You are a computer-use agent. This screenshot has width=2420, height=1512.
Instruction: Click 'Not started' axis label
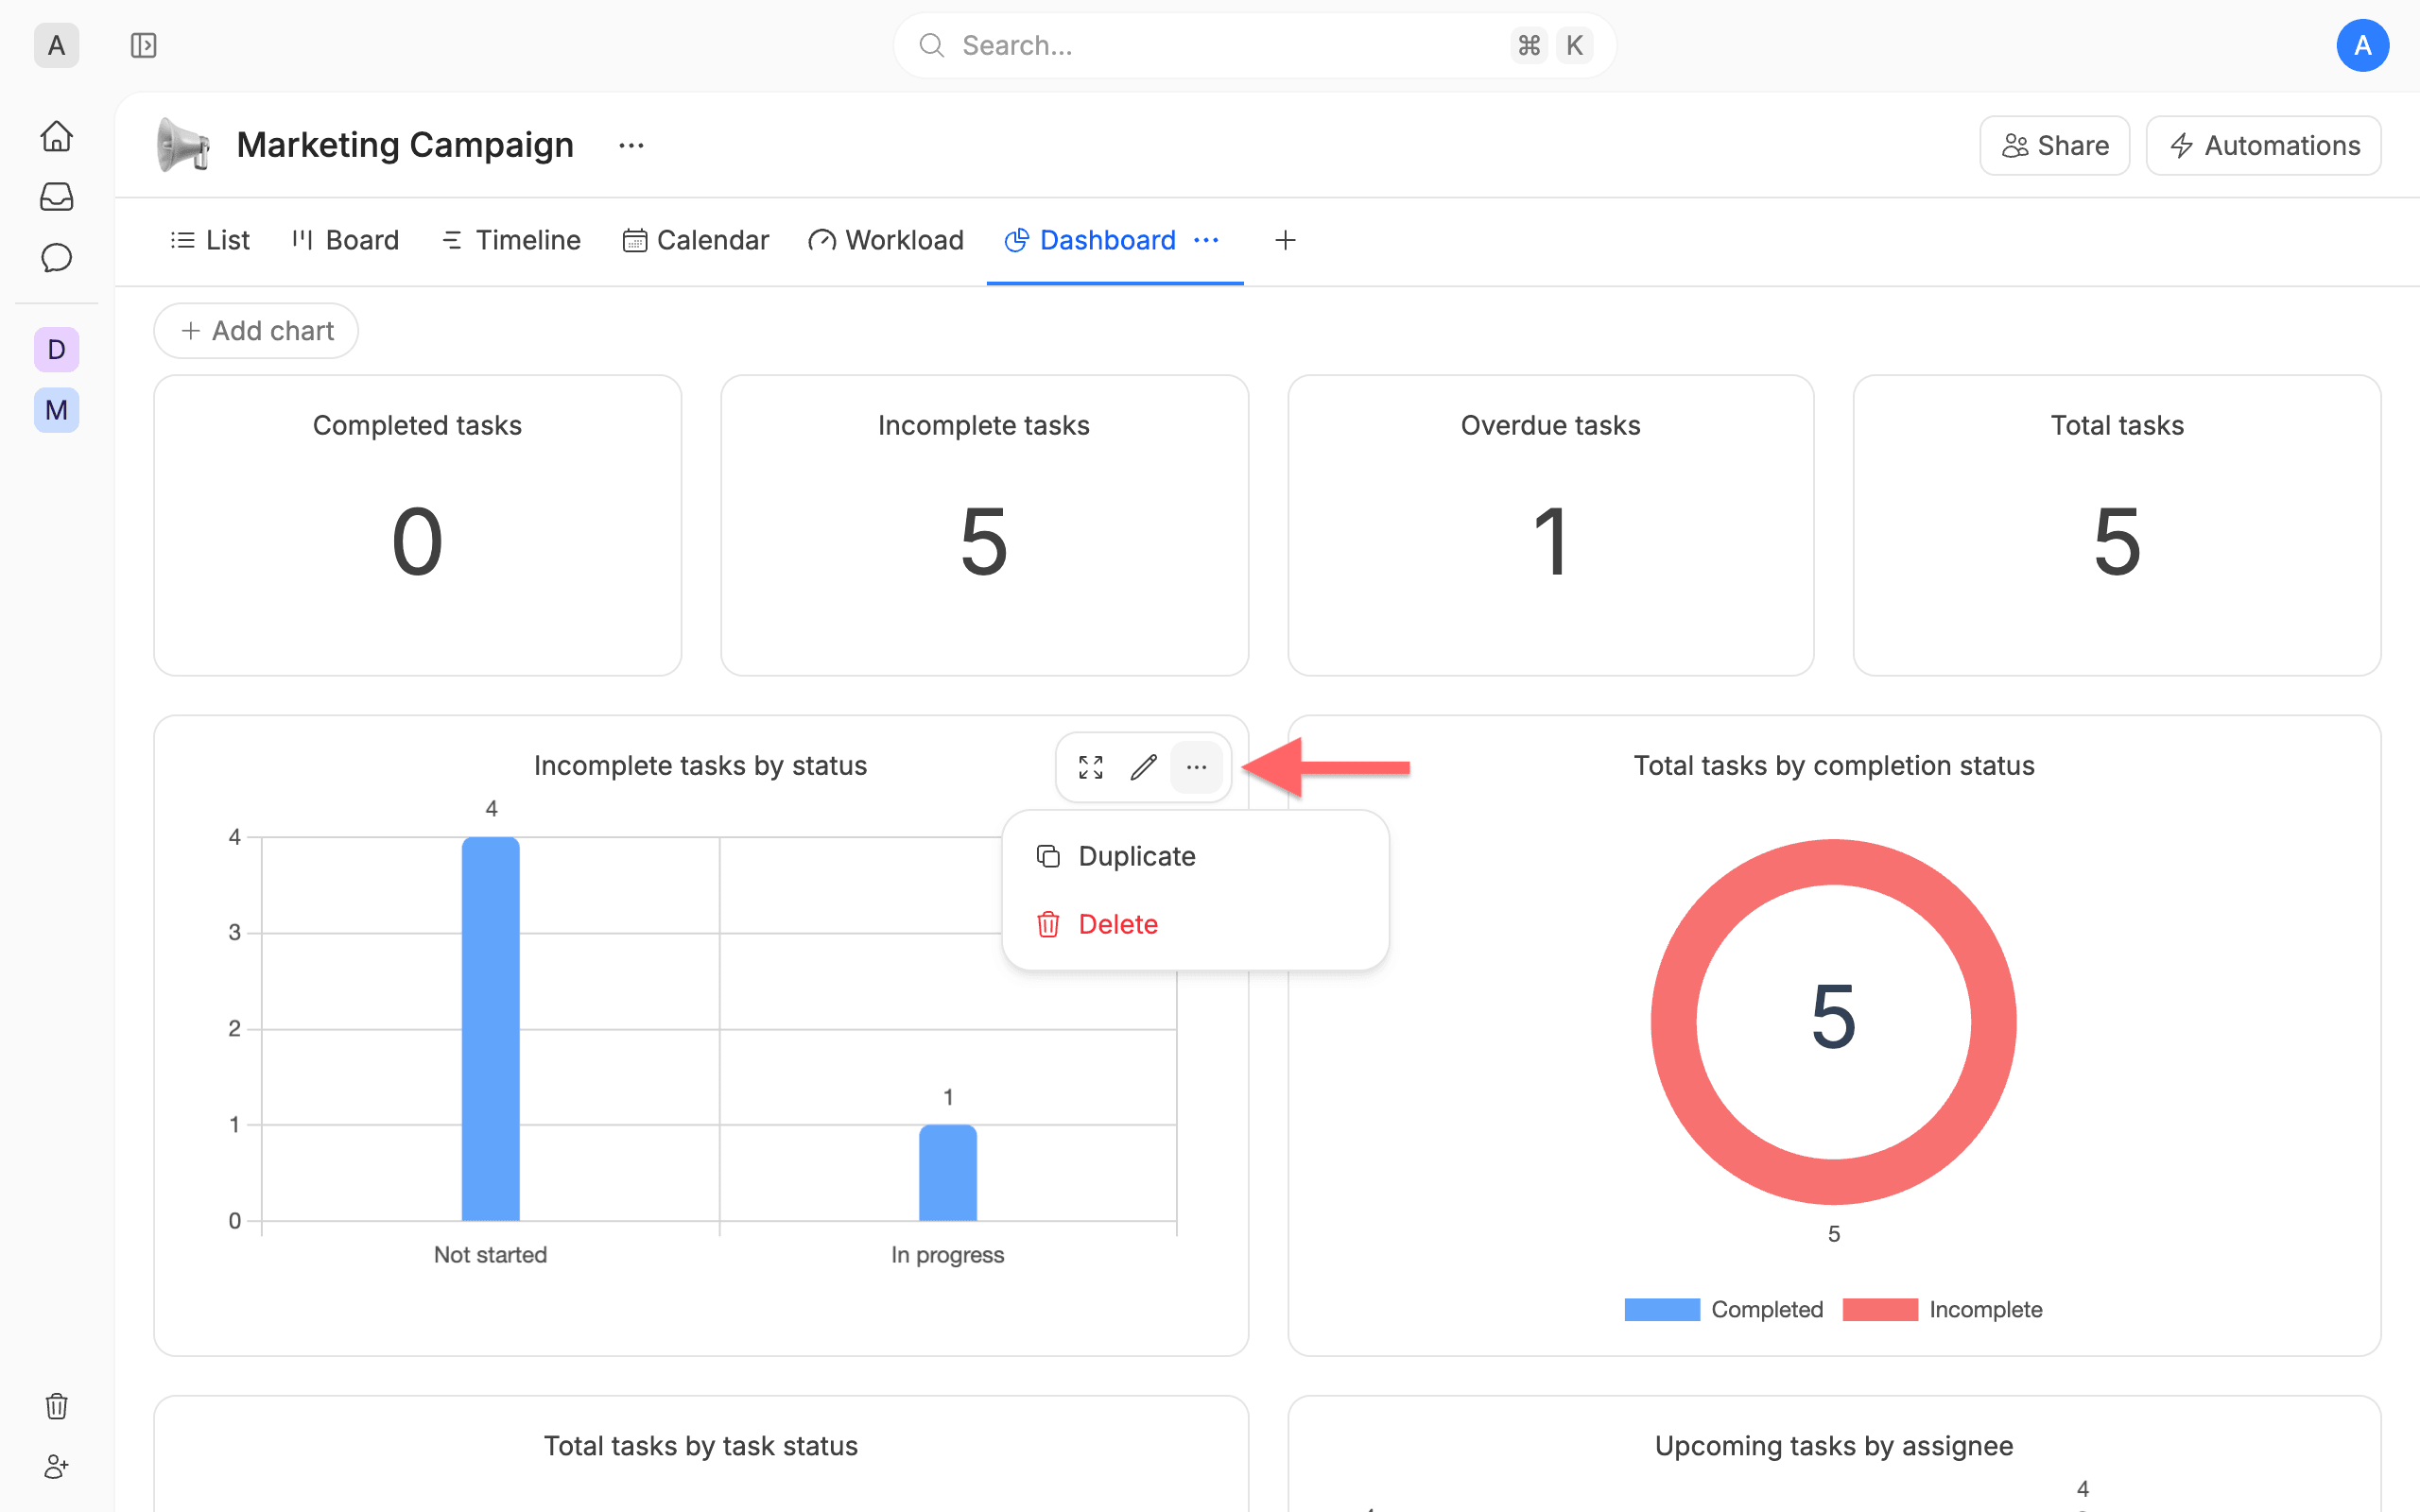point(490,1255)
